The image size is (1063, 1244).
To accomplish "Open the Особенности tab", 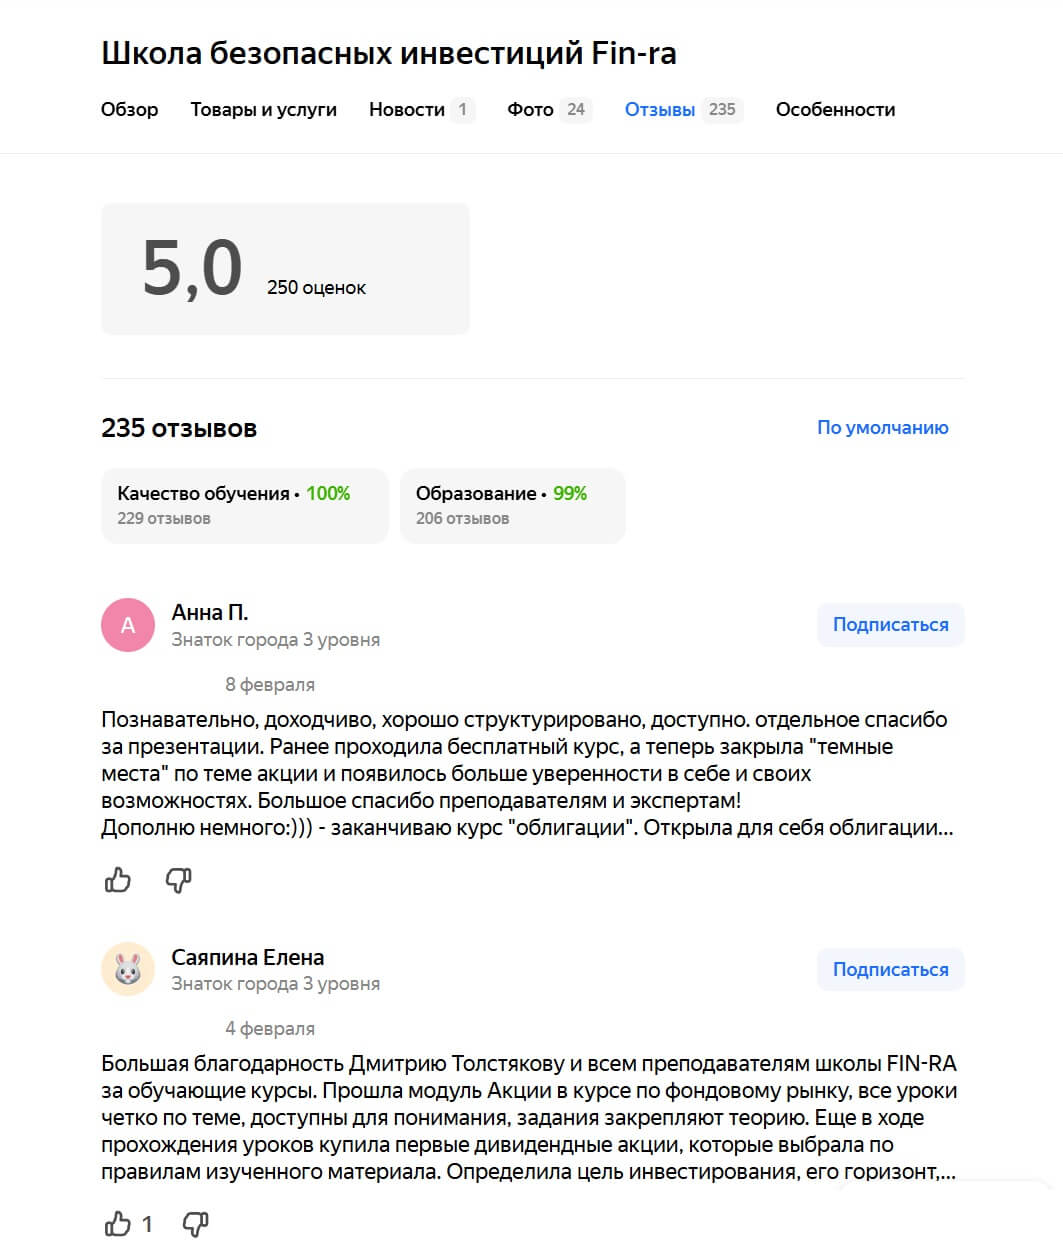I will pyautogui.click(x=835, y=110).
